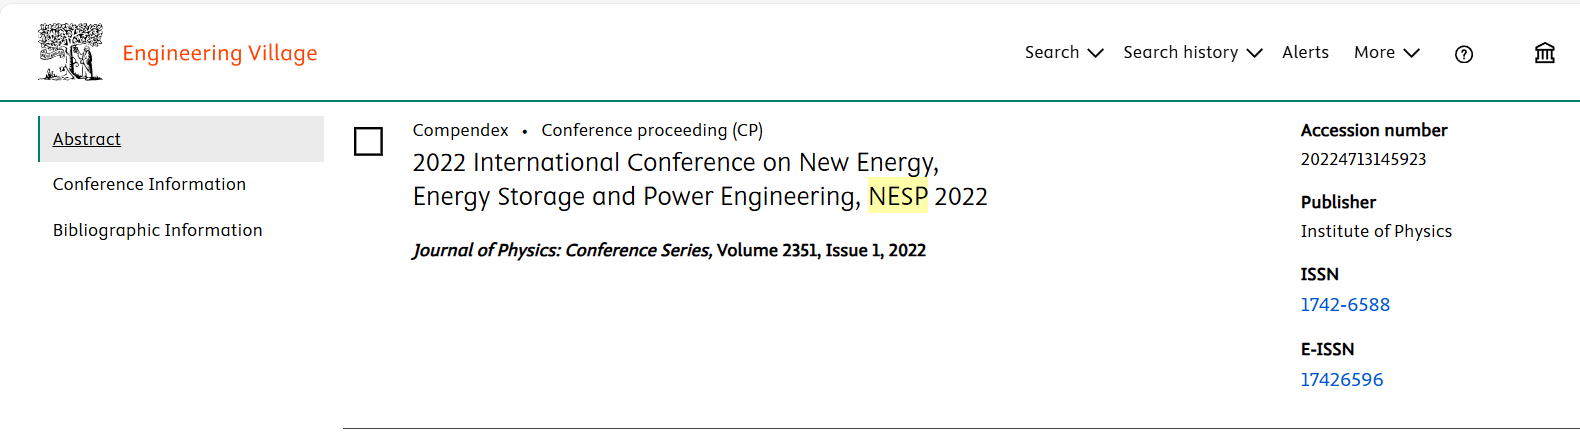Open the help question mark icon
This screenshot has height=440, width=1580.
pyautogui.click(x=1463, y=54)
